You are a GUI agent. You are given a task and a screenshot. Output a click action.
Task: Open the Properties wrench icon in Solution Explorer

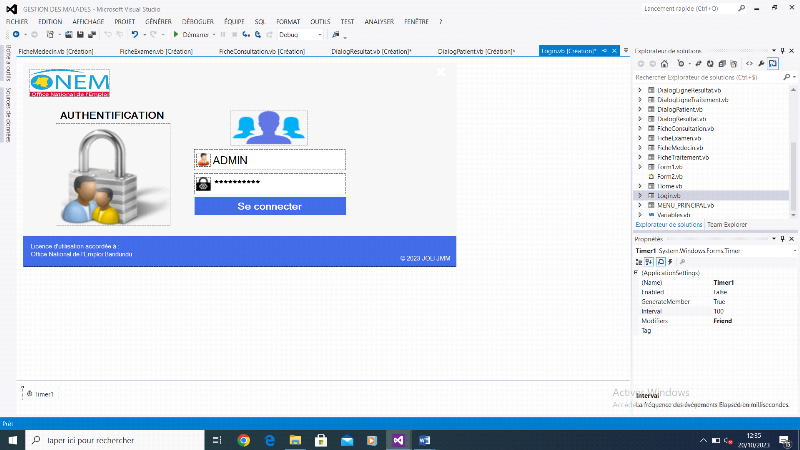(762, 64)
